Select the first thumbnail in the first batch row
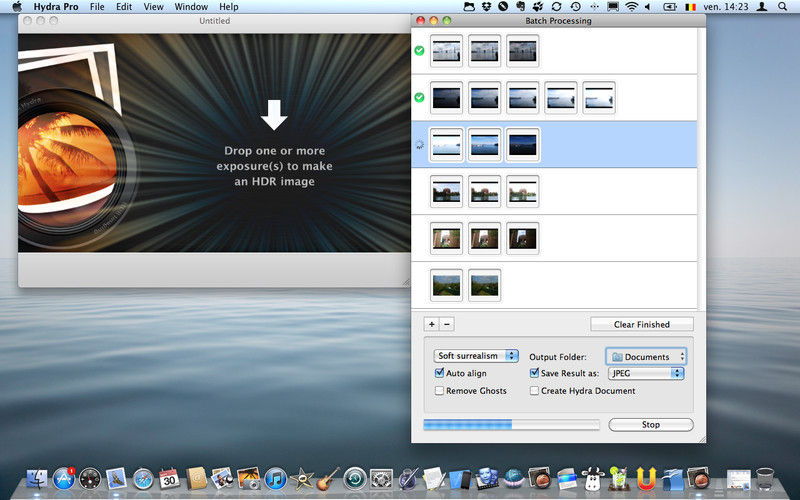The image size is (800, 500). (x=446, y=51)
